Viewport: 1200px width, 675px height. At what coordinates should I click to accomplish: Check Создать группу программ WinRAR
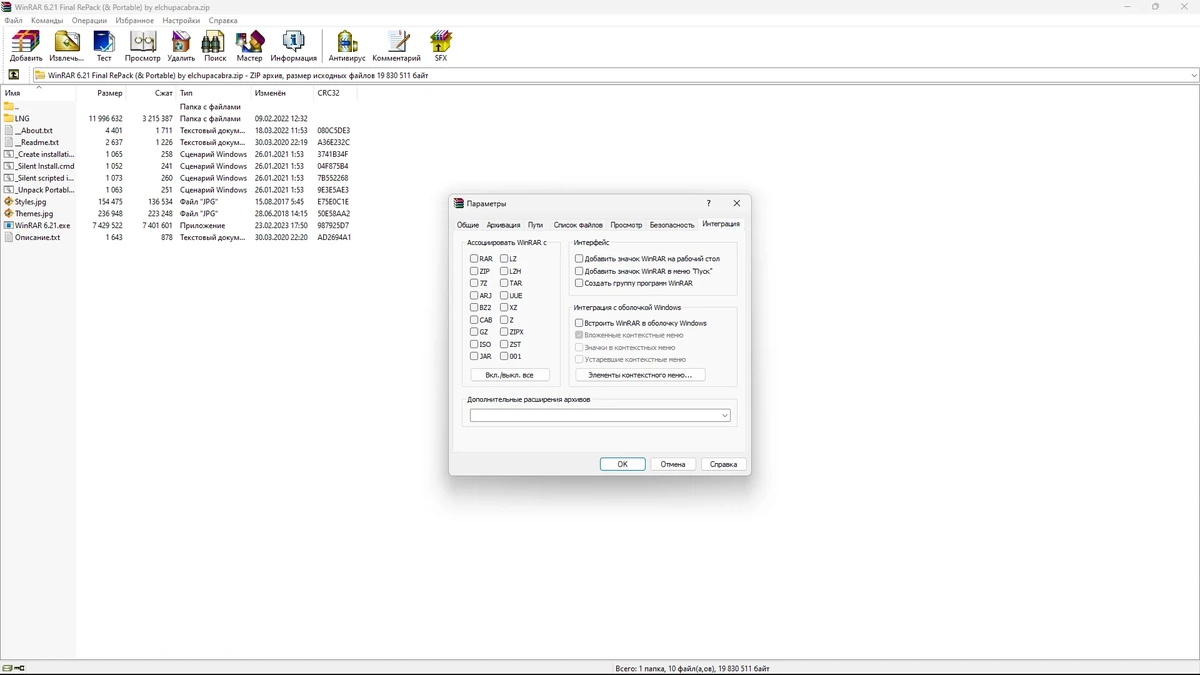579,283
